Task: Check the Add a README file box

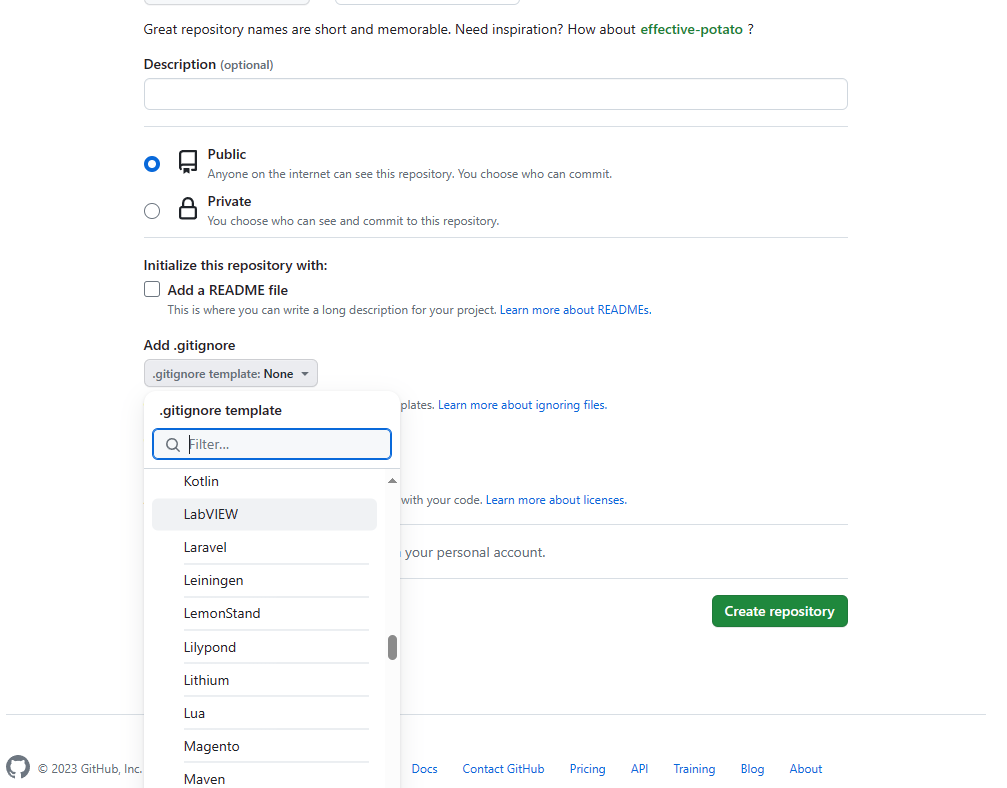Action: tap(152, 290)
